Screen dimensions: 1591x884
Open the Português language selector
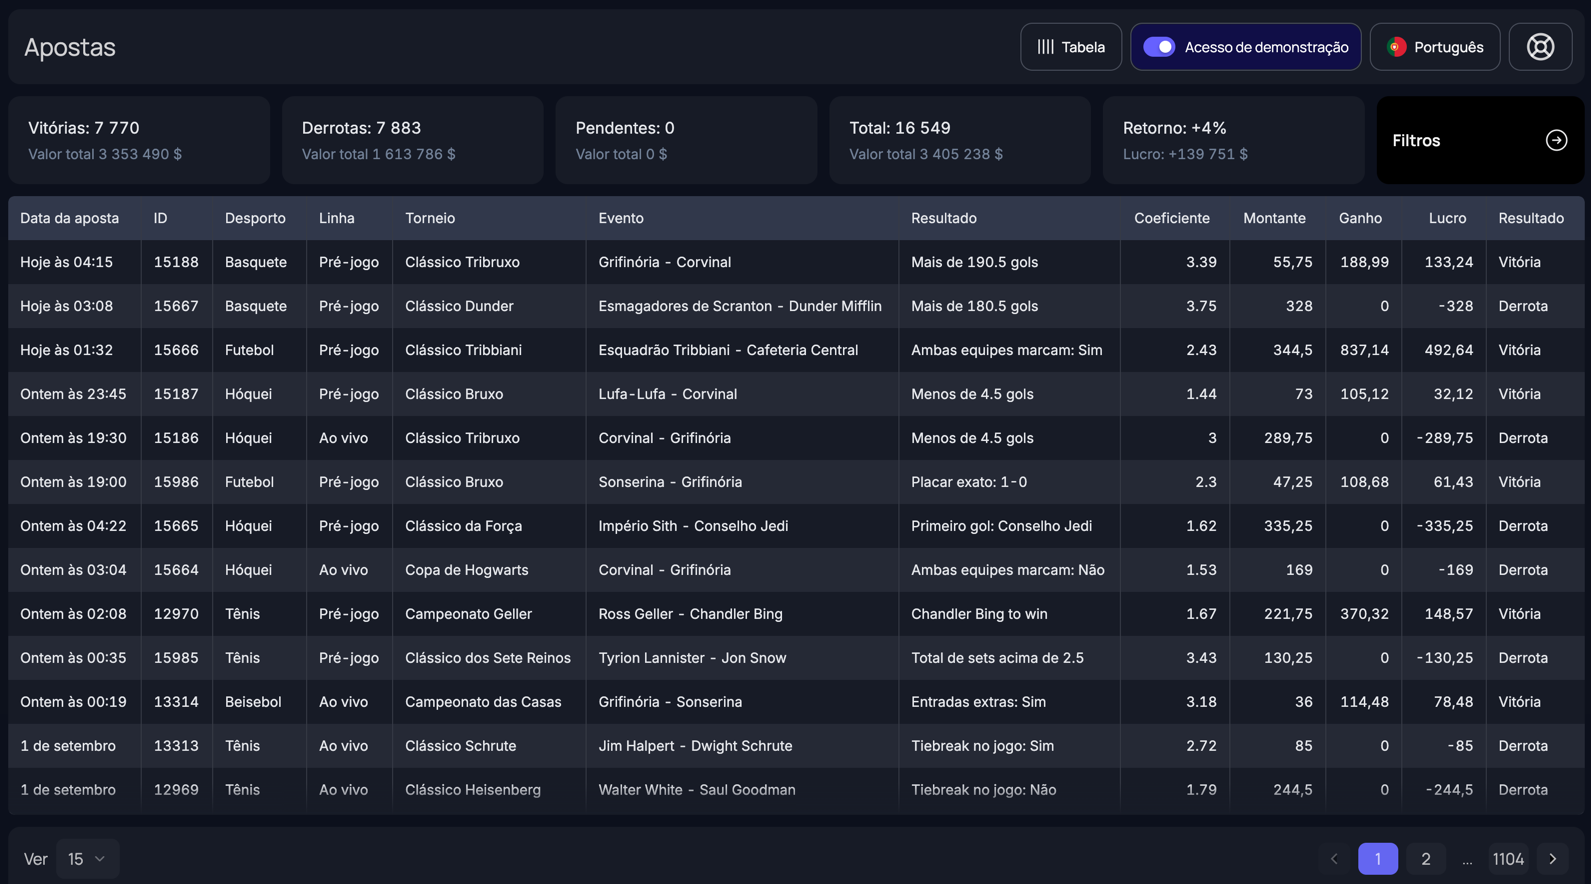pyautogui.click(x=1434, y=47)
